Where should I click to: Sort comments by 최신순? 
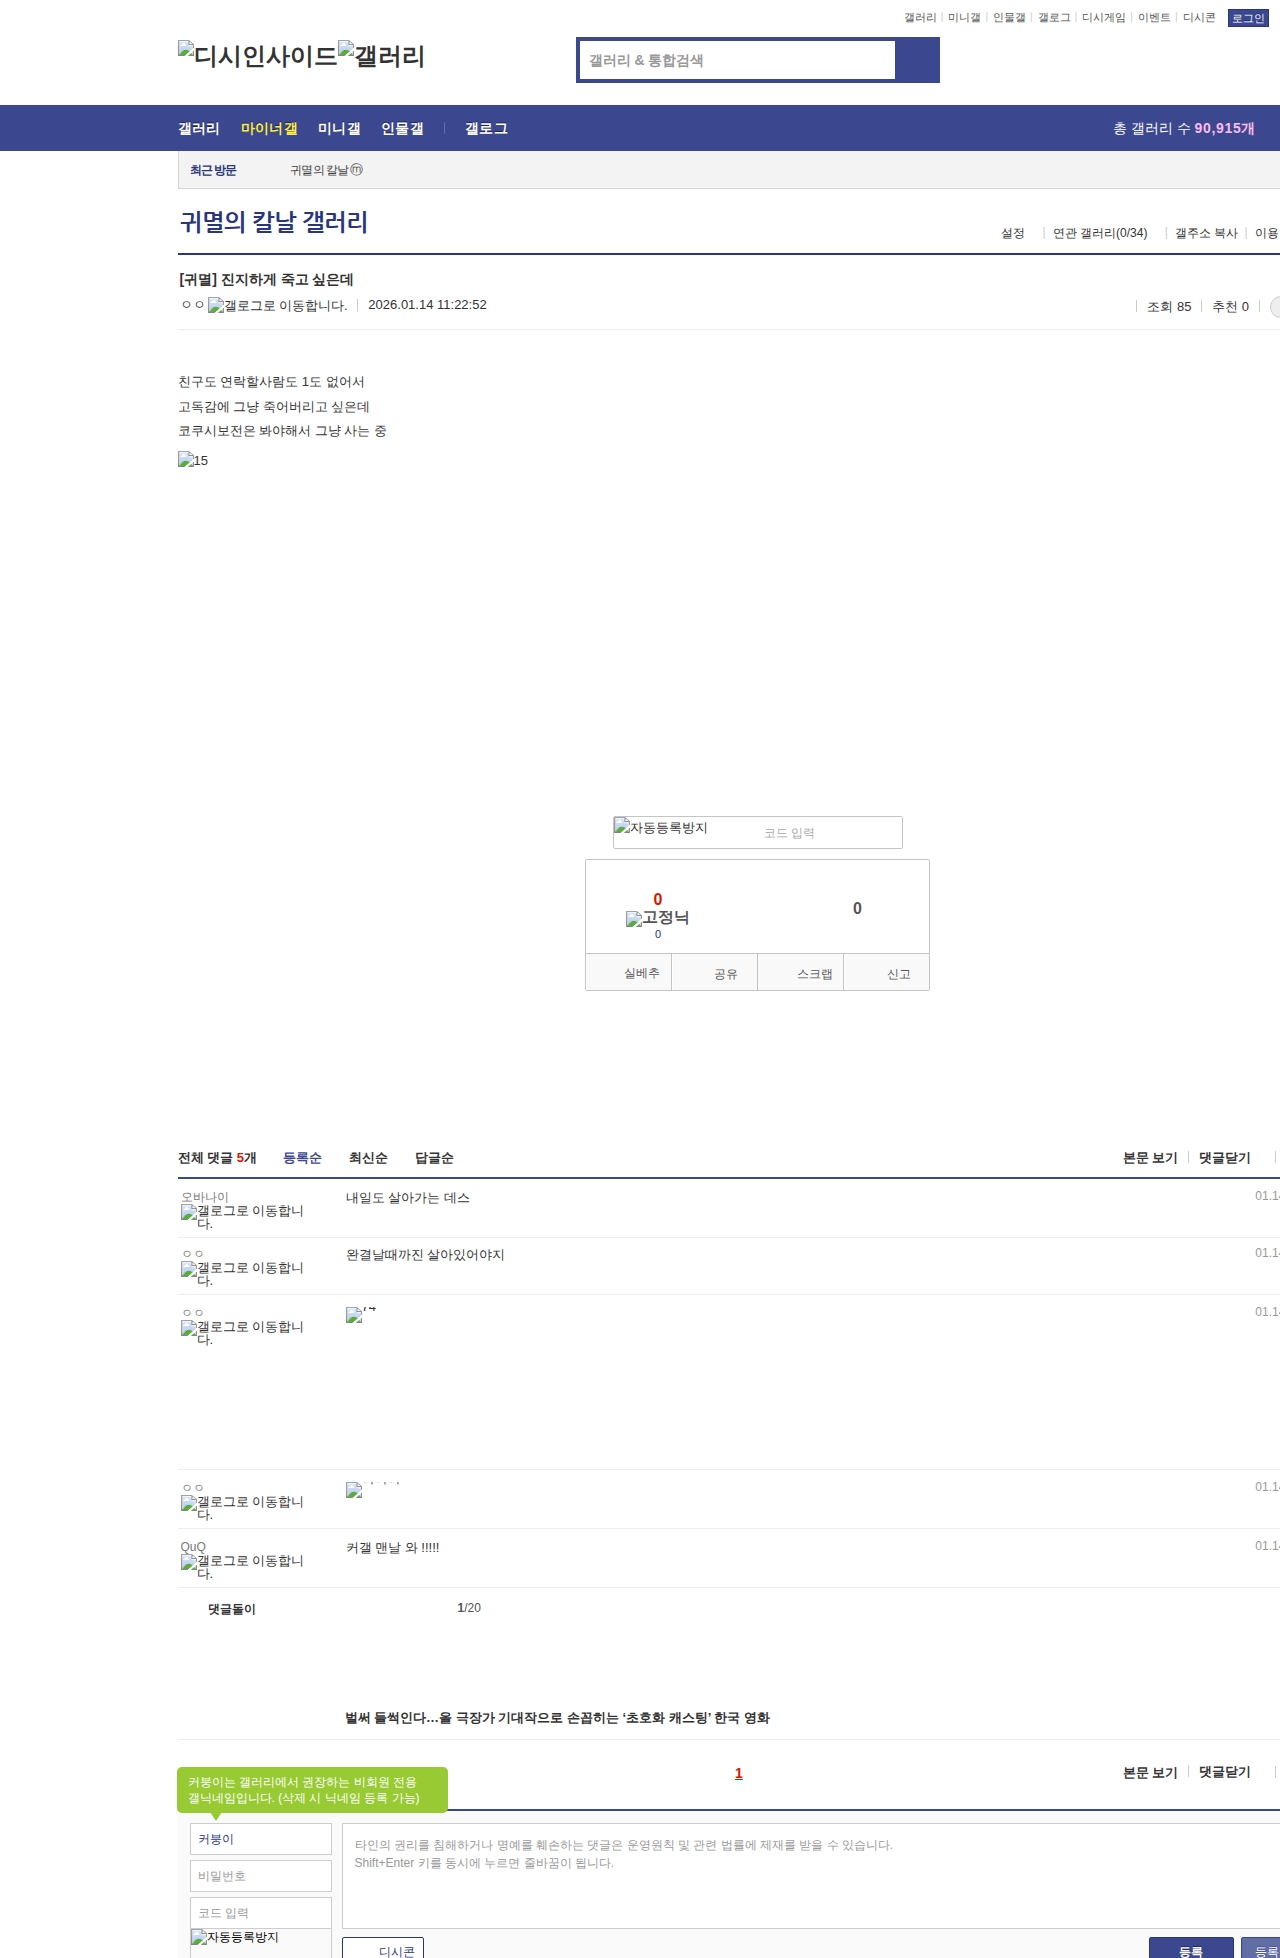pyautogui.click(x=368, y=1158)
